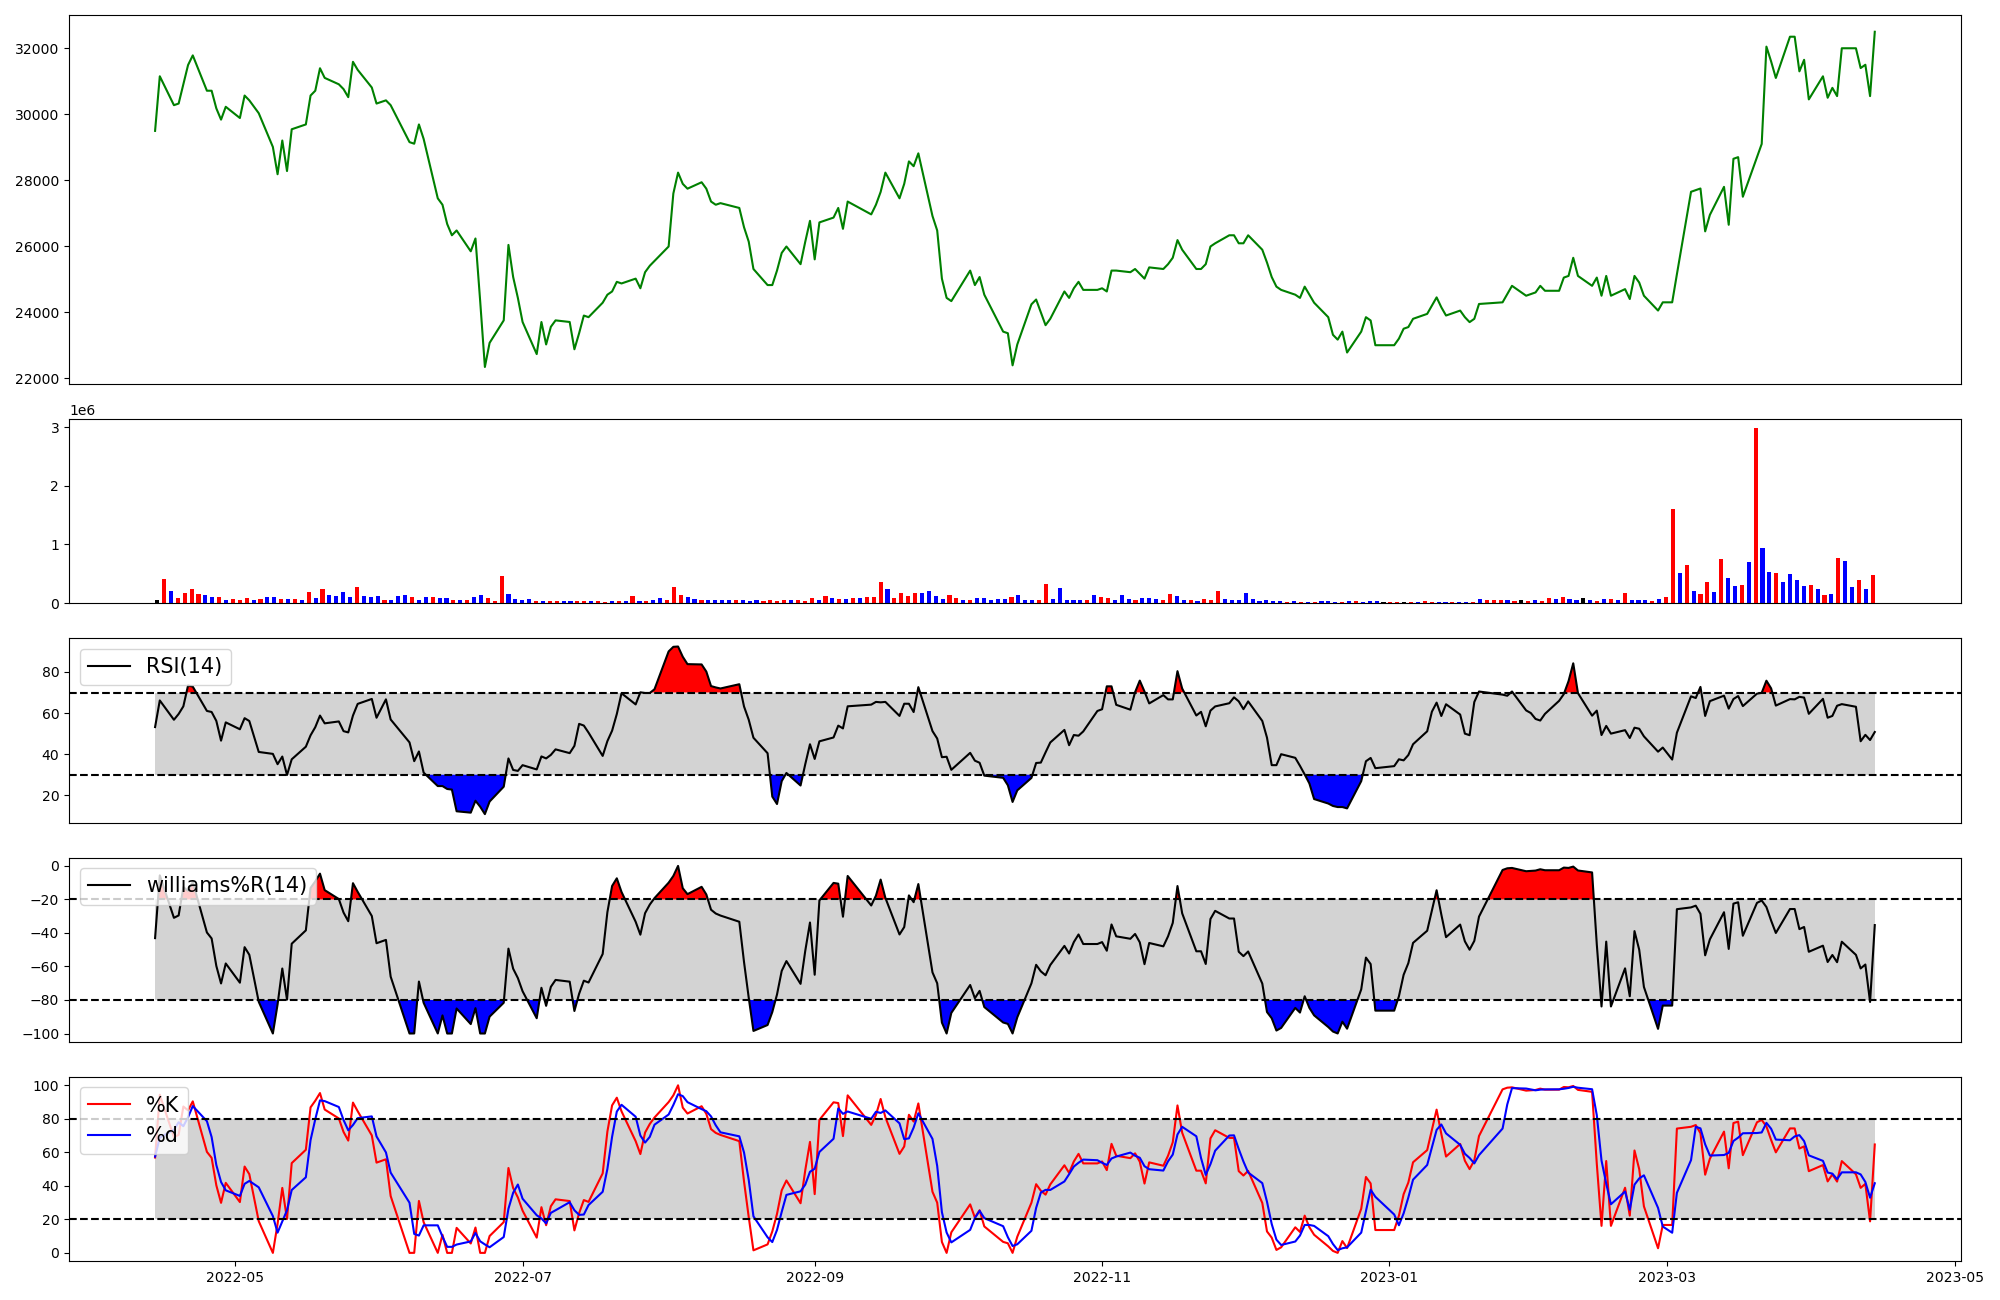Click the black RSI legend line sample
2000x1300 pixels.
pos(108,666)
